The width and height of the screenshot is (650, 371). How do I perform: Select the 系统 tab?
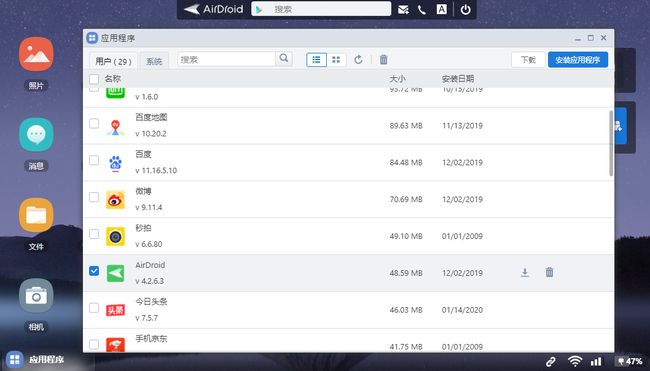click(154, 61)
